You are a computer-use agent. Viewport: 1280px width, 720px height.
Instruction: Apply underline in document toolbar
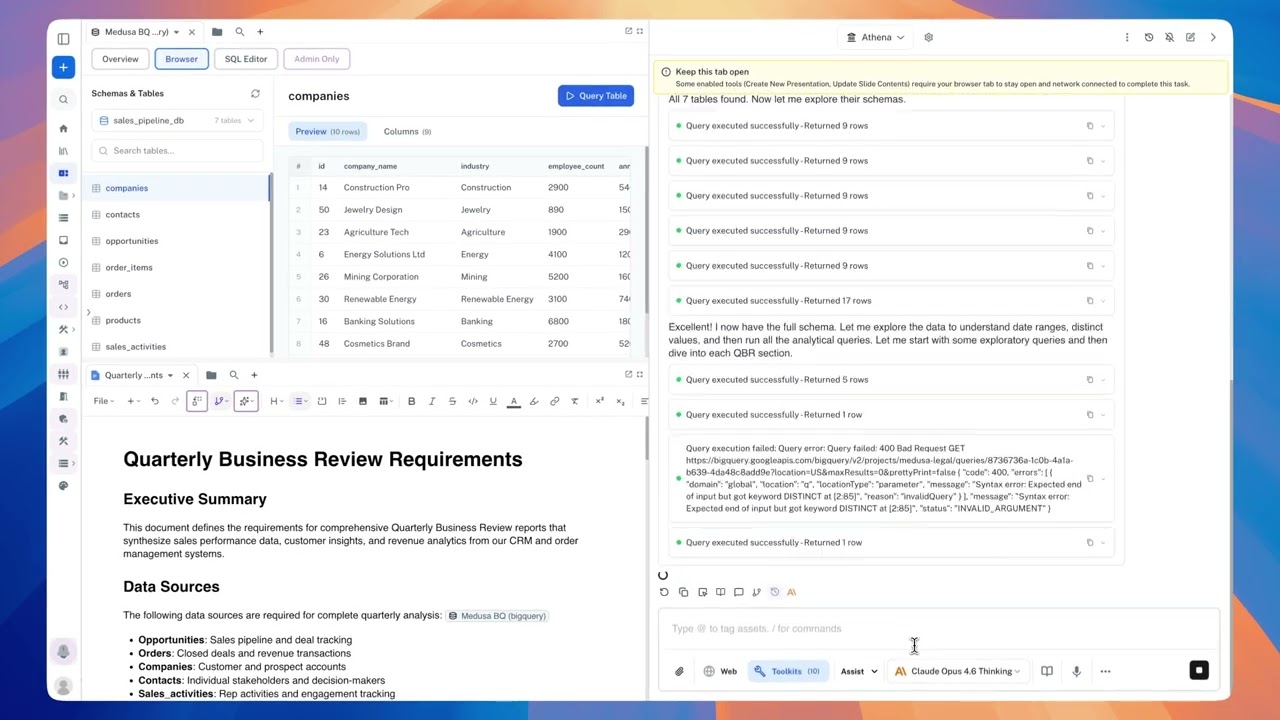[493, 401]
